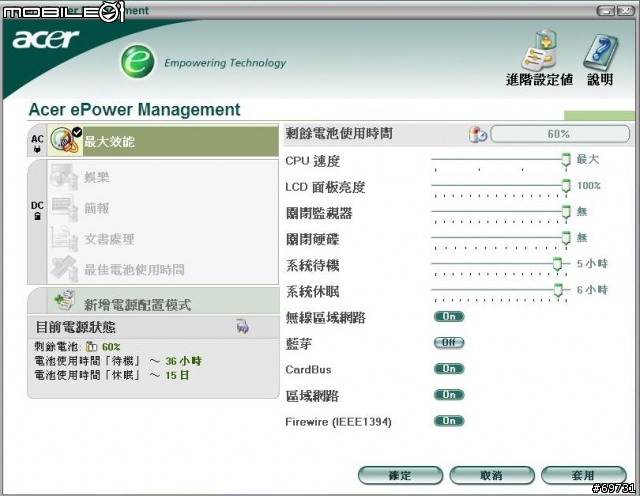Click the 娛樂 entertainment profile icon
The width and height of the screenshot is (640, 496).
click(x=64, y=177)
